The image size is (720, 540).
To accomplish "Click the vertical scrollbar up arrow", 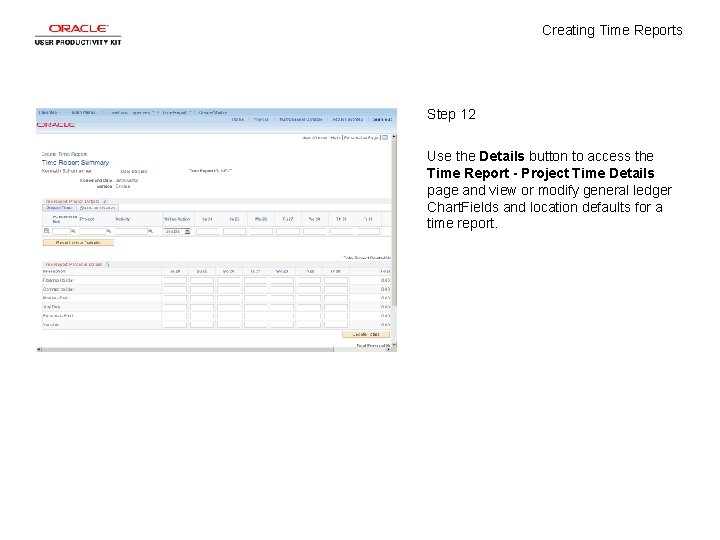I will [394, 137].
